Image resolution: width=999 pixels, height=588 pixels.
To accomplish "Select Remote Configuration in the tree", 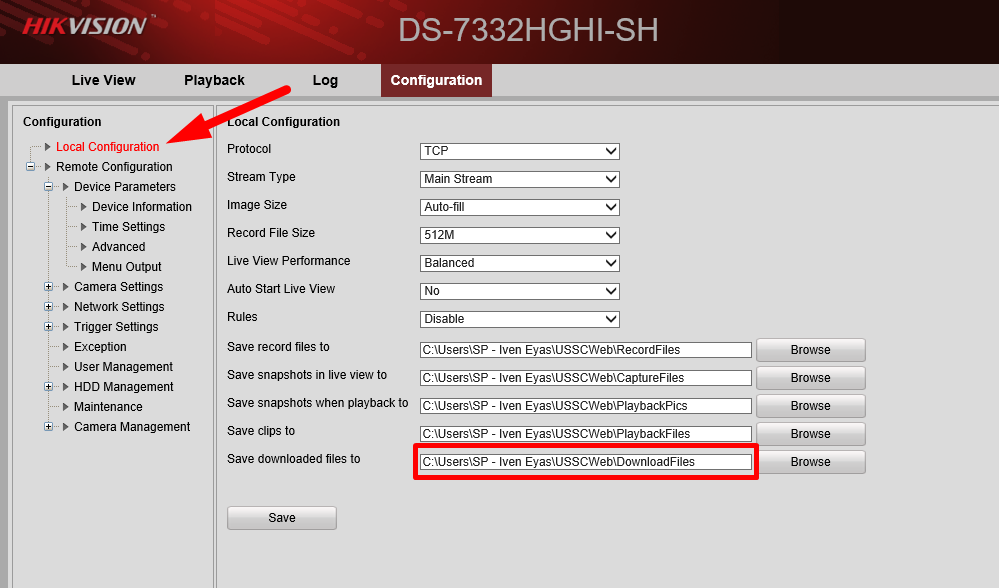I will (x=114, y=167).
